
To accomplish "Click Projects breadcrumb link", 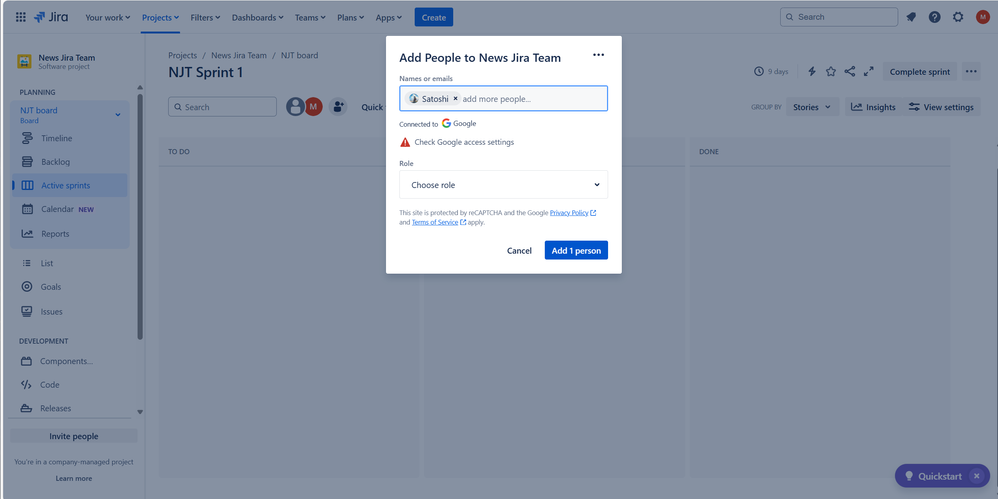I will tap(183, 55).
